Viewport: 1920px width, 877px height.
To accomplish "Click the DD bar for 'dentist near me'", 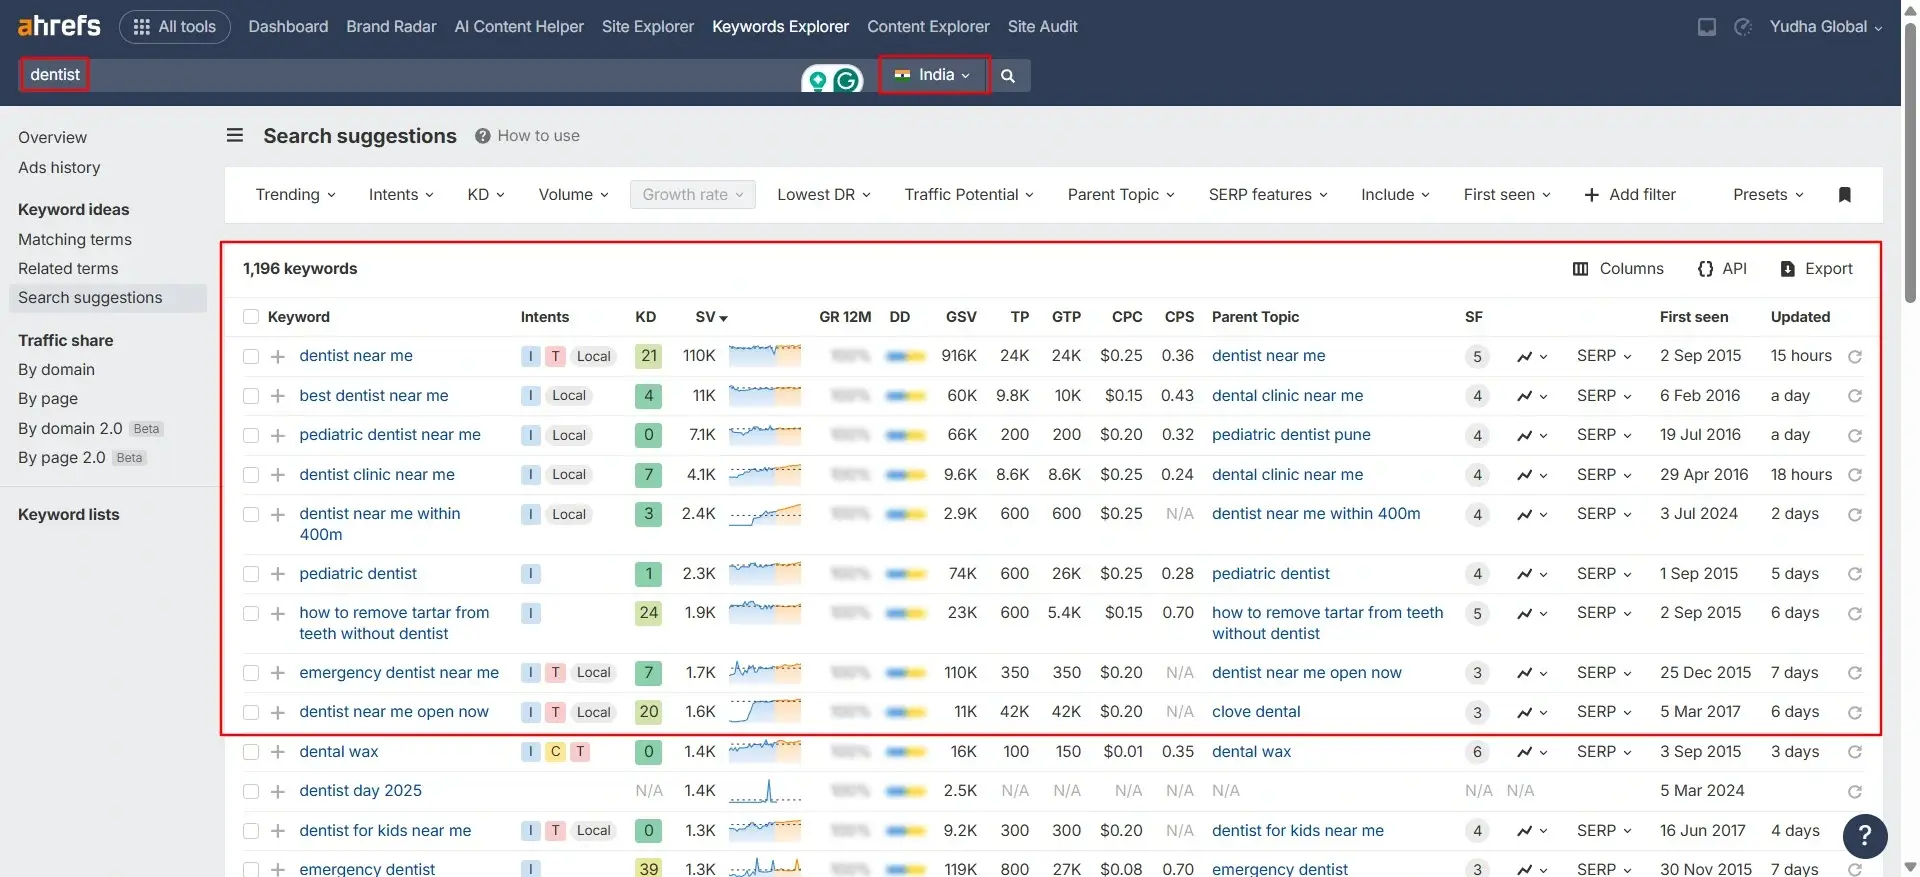I will (x=906, y=356).
